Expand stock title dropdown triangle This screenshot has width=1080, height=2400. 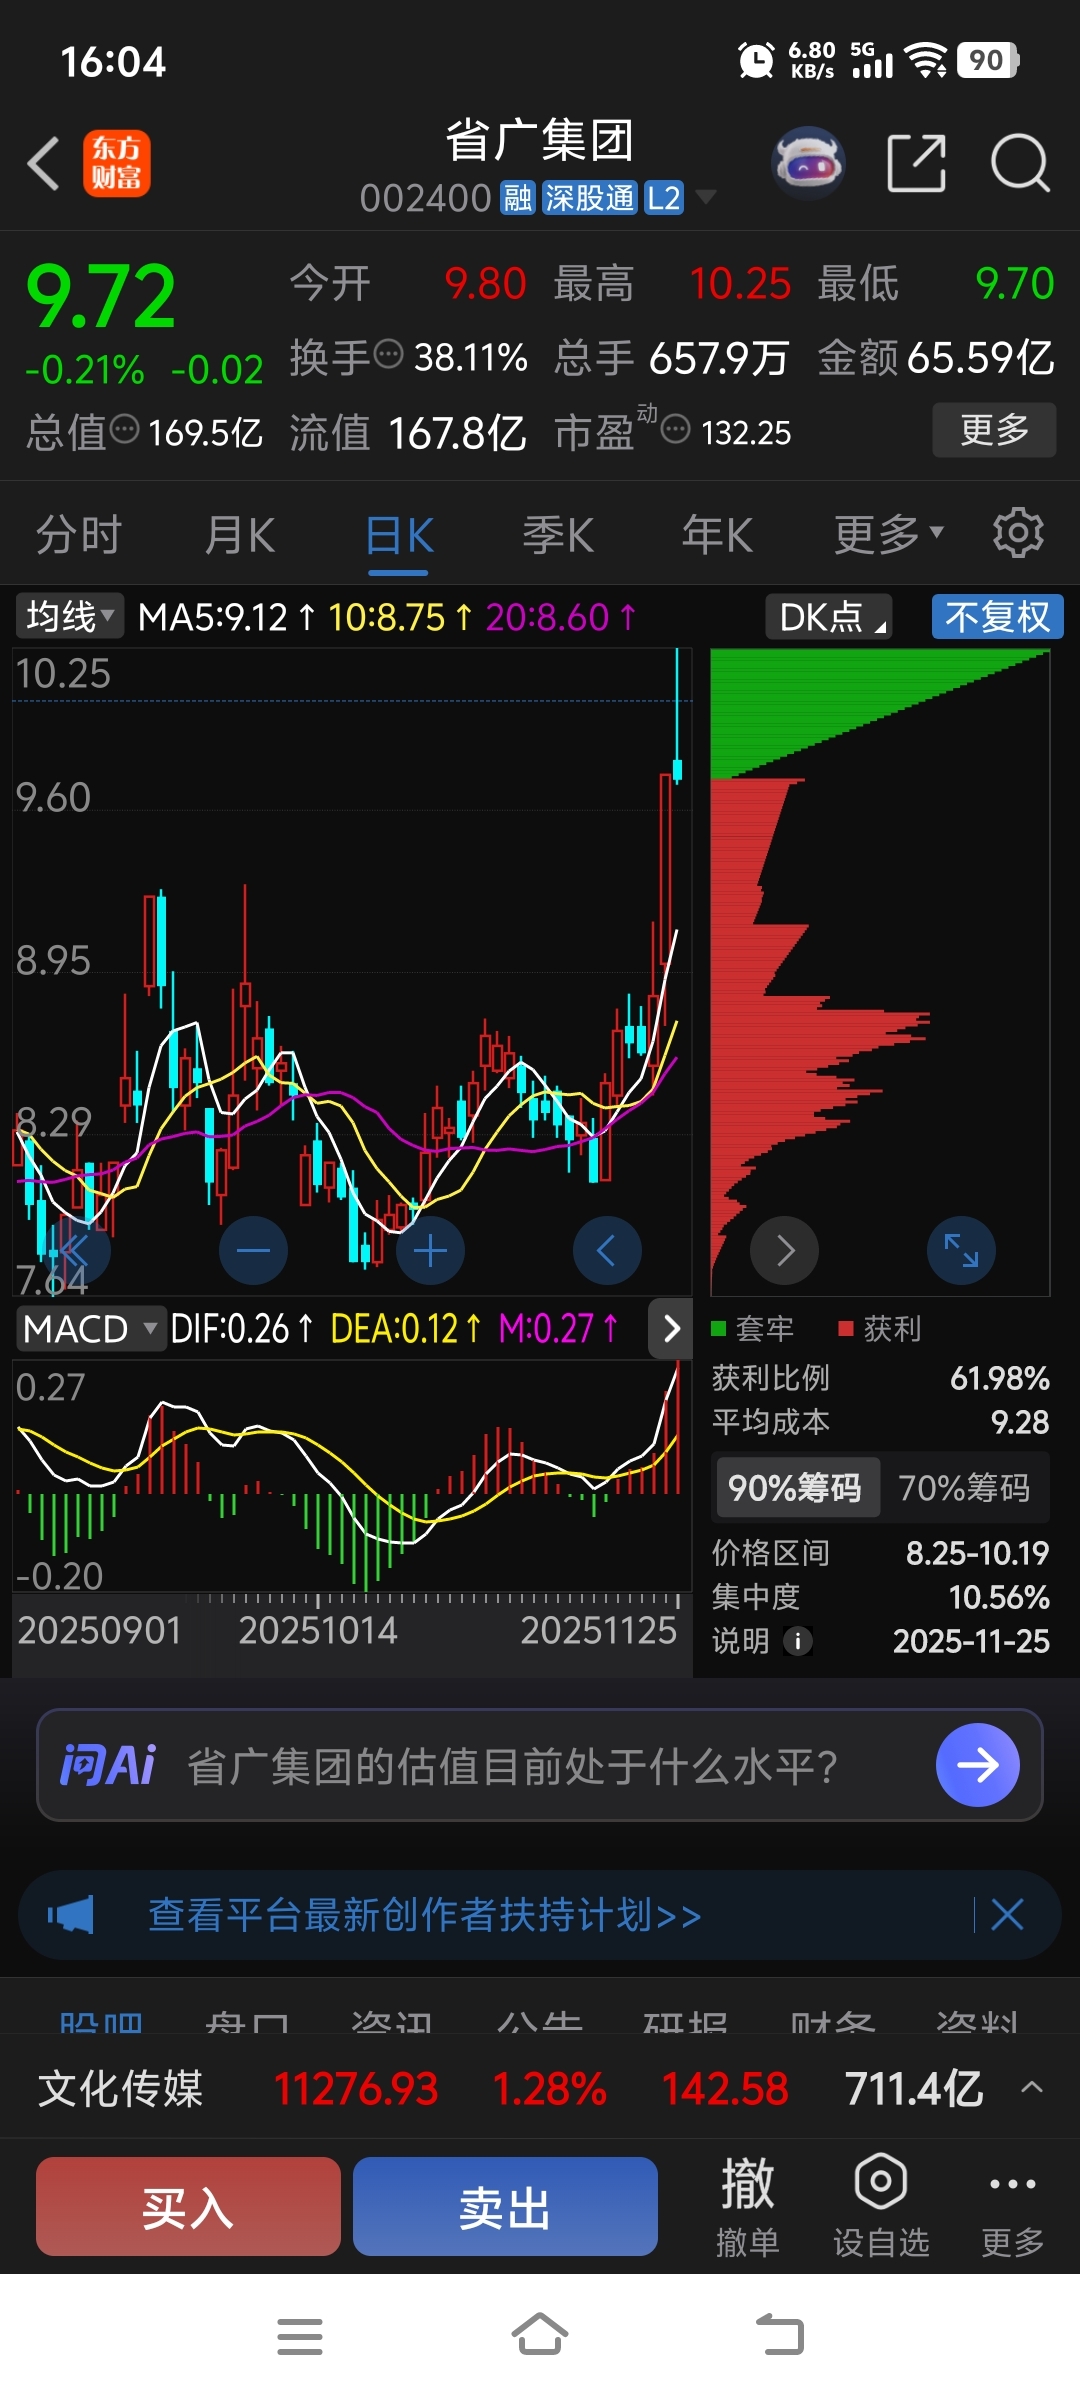pos(706,197)
